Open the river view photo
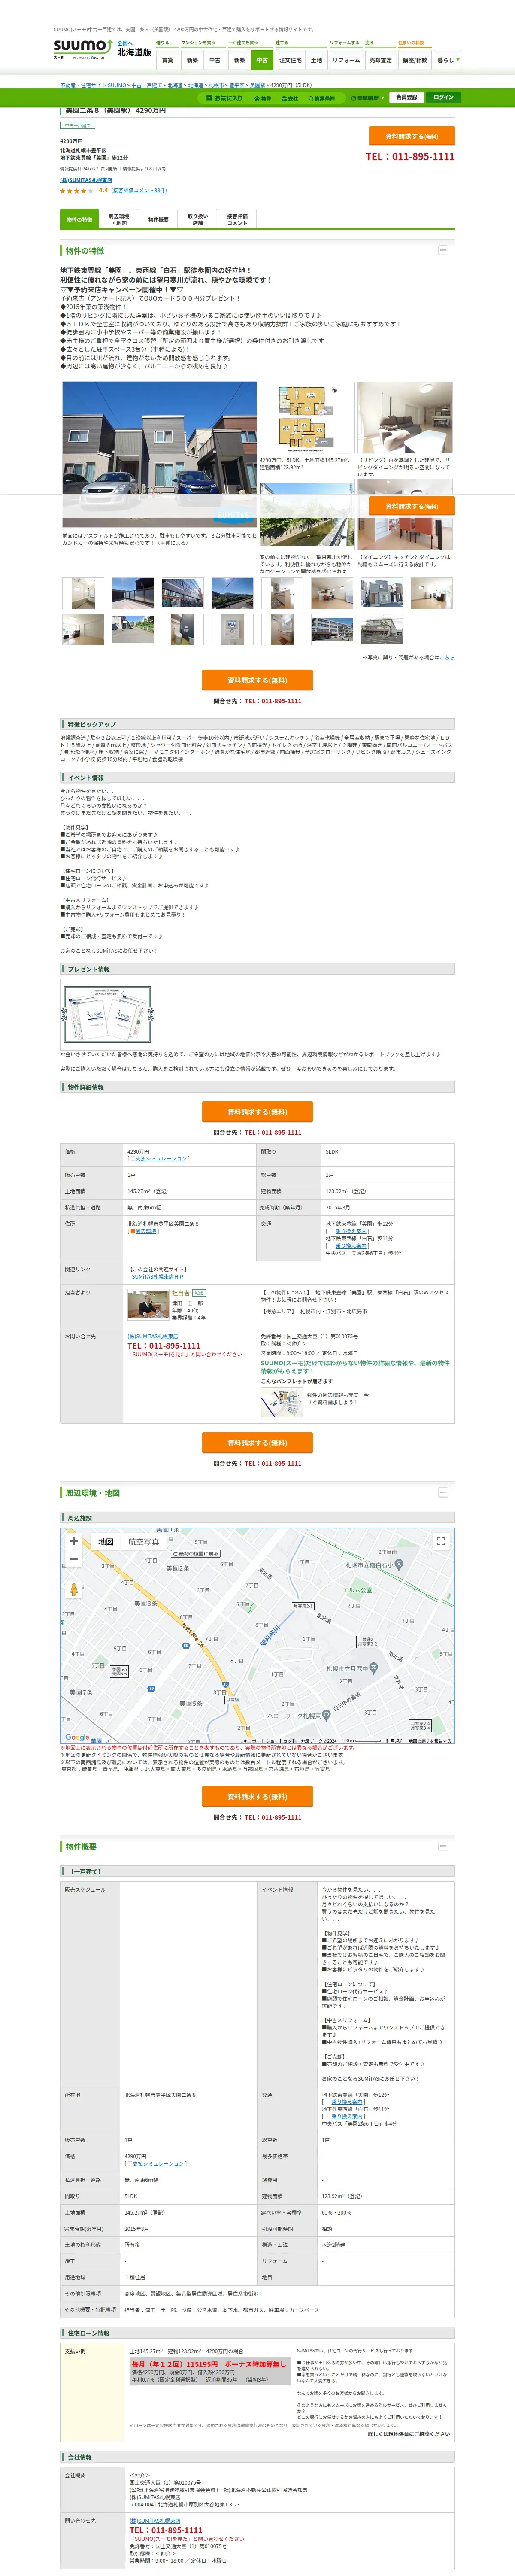 coord(306,514)
